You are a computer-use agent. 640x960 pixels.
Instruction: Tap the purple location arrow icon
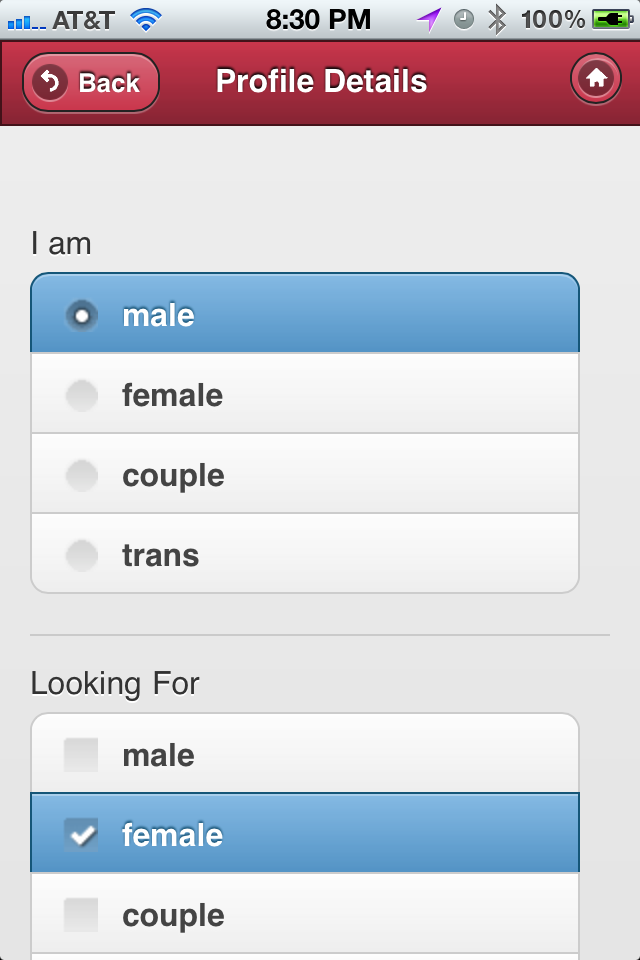429,19
